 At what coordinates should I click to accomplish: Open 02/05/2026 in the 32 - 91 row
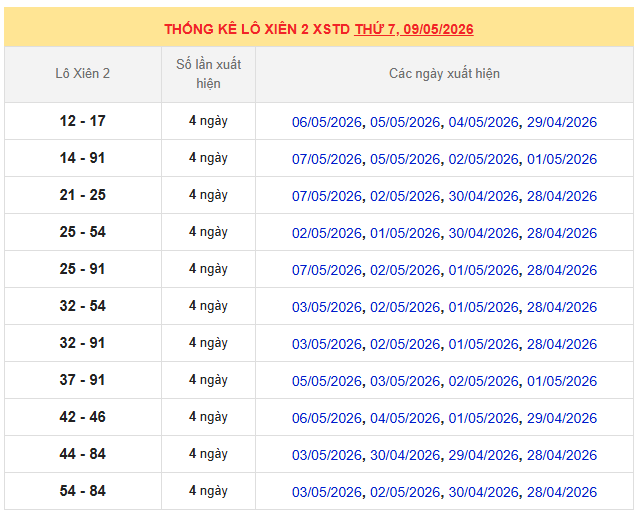[405, 344]
